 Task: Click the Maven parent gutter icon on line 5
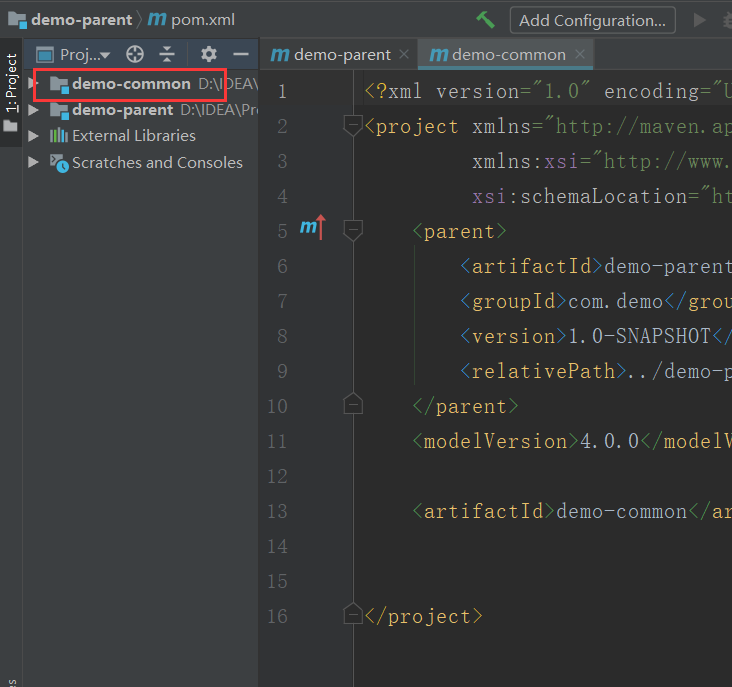coord(312,227)
